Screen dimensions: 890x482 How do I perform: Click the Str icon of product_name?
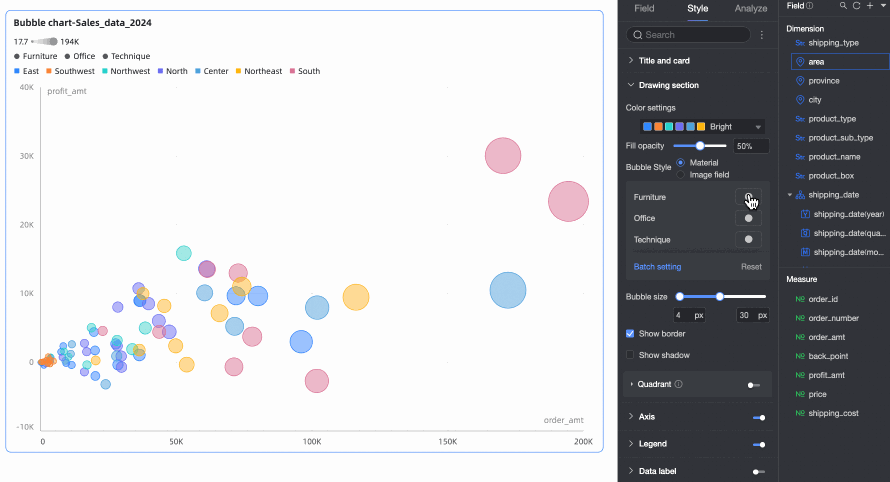(800, 157)
